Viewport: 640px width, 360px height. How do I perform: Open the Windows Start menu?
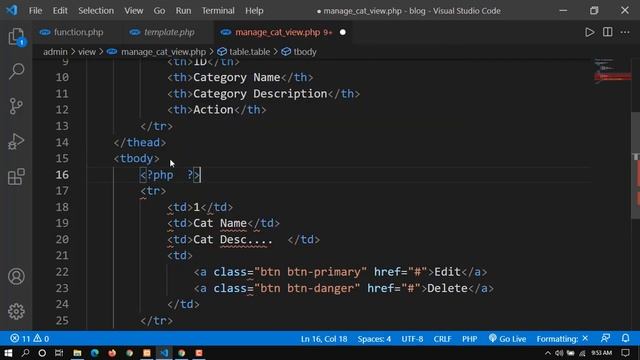tap(8, 353)
